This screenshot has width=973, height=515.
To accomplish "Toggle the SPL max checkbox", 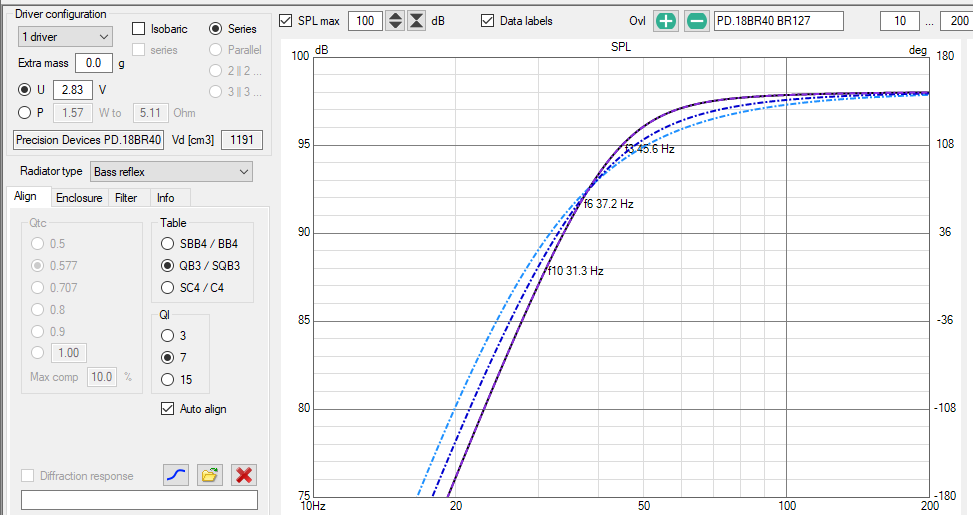I will point(285,20).
